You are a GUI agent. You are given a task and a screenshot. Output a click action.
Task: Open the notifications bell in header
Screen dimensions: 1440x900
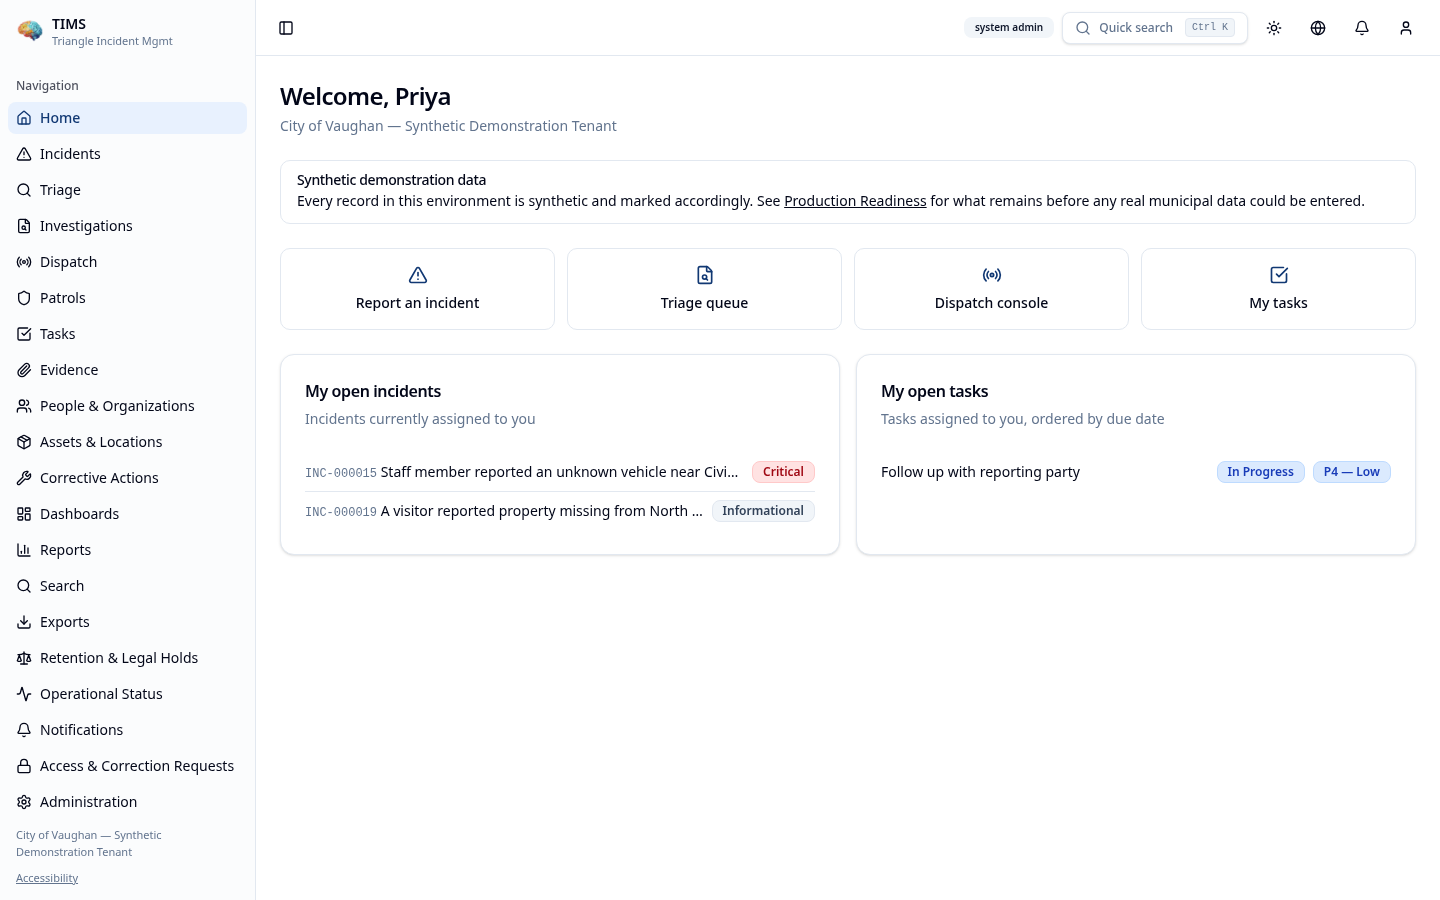tap(1362, 28)
